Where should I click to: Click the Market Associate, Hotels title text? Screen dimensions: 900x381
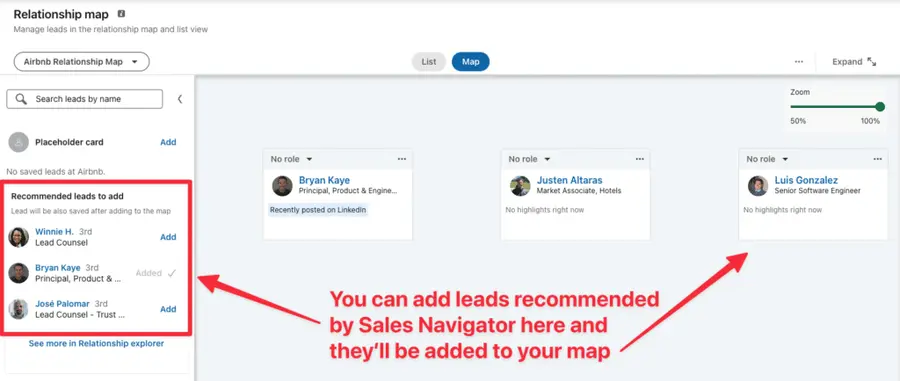pyautogui.click(x=579, y=191)
